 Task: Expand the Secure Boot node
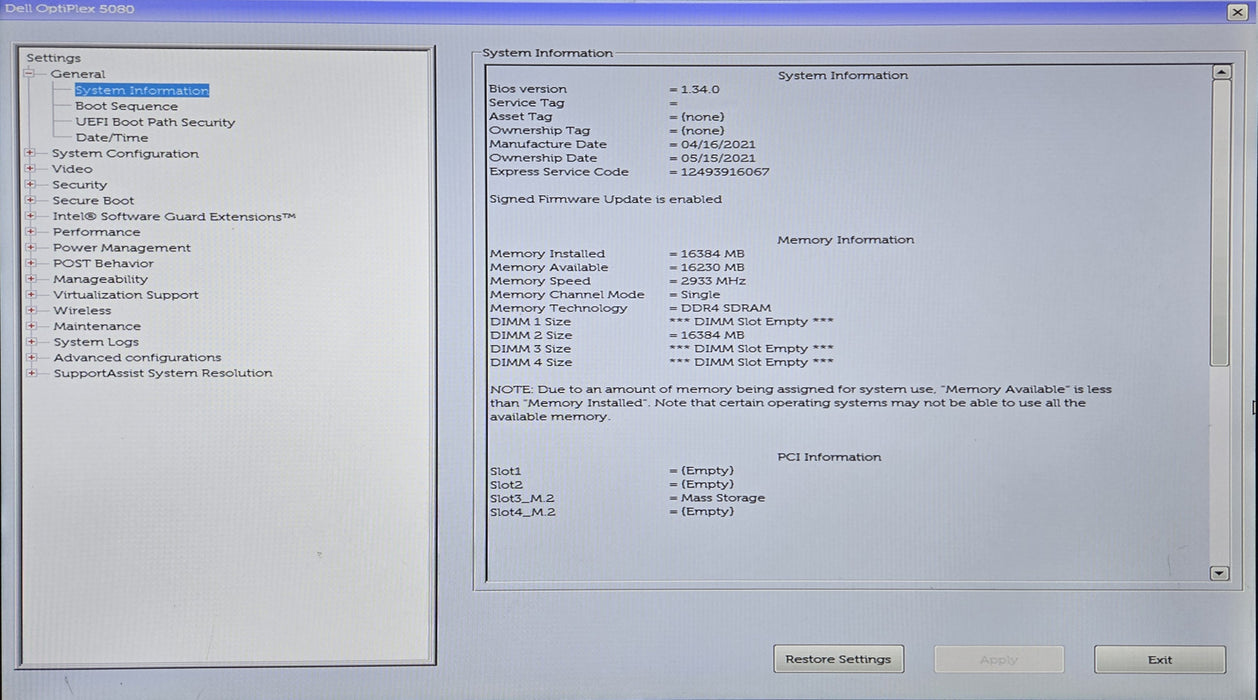pos(30,200)
